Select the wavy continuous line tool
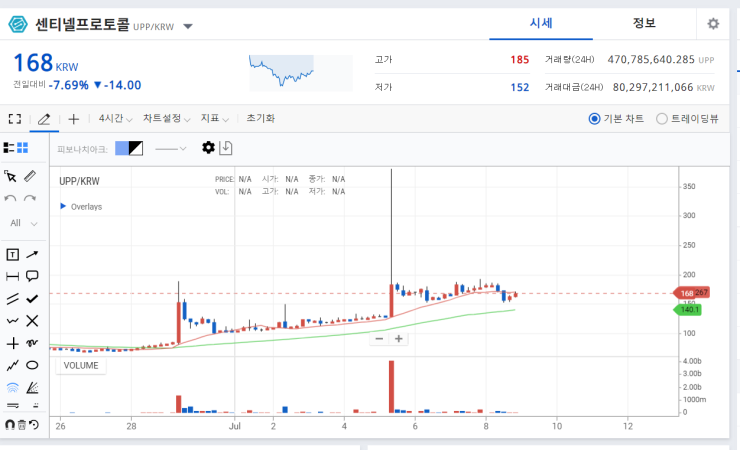 12,321
